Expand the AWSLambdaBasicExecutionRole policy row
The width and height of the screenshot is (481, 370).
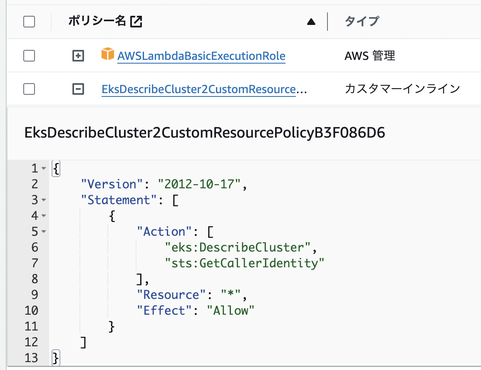pos(78,56)
